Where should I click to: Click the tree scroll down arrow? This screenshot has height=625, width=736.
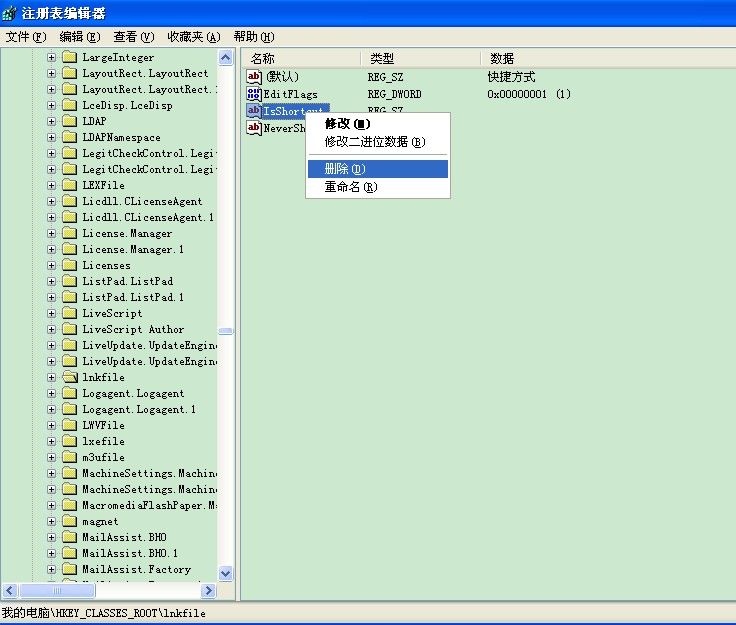226,573
